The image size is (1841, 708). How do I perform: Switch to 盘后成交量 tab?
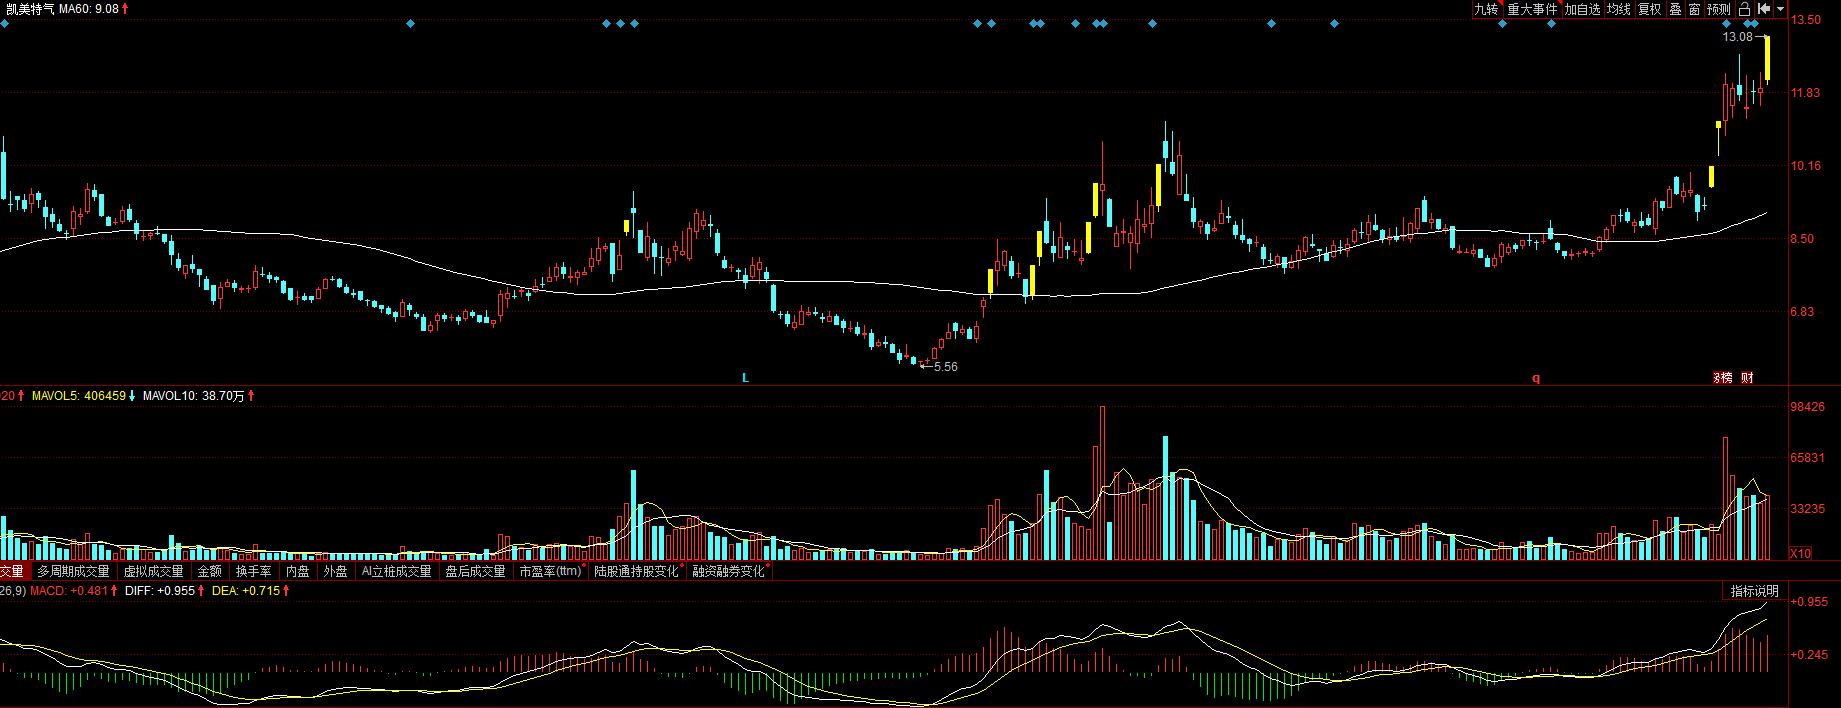click(475, 572)
